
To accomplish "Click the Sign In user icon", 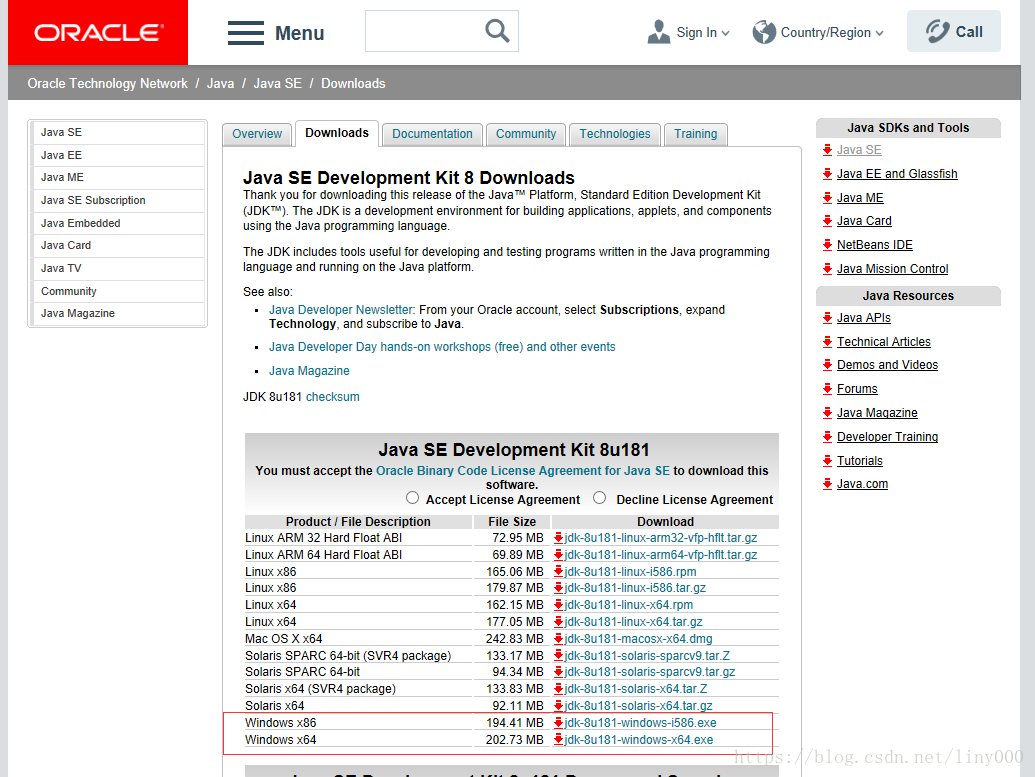I will (x=659, y=32).
